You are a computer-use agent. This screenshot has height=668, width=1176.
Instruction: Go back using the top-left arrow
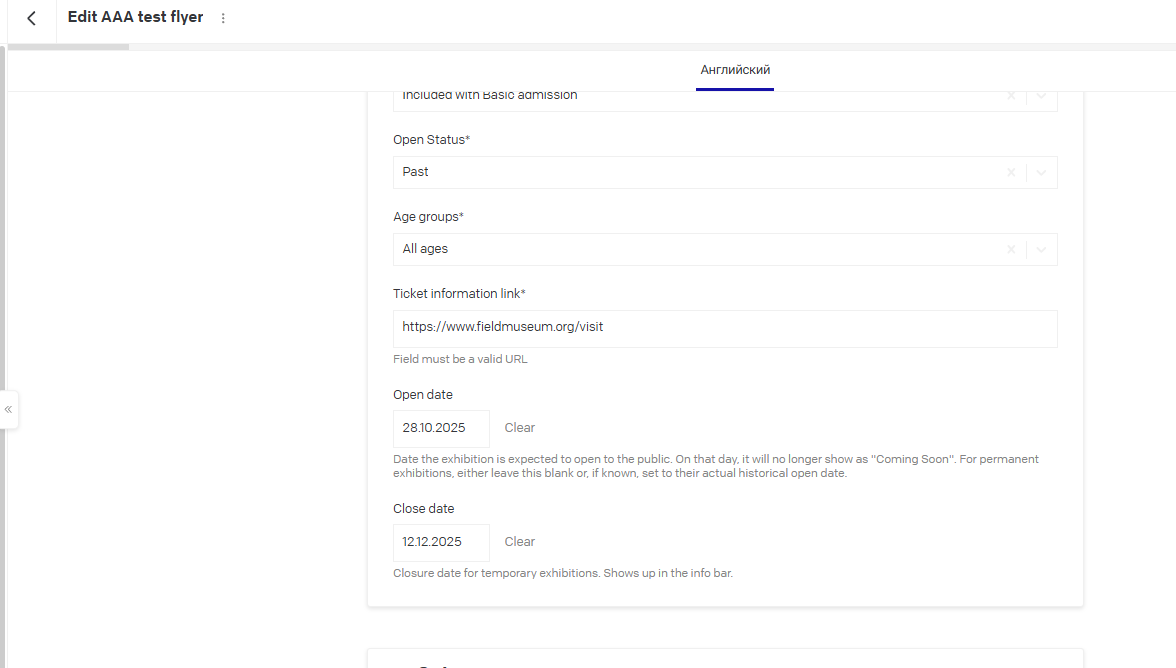click(32, 18)
